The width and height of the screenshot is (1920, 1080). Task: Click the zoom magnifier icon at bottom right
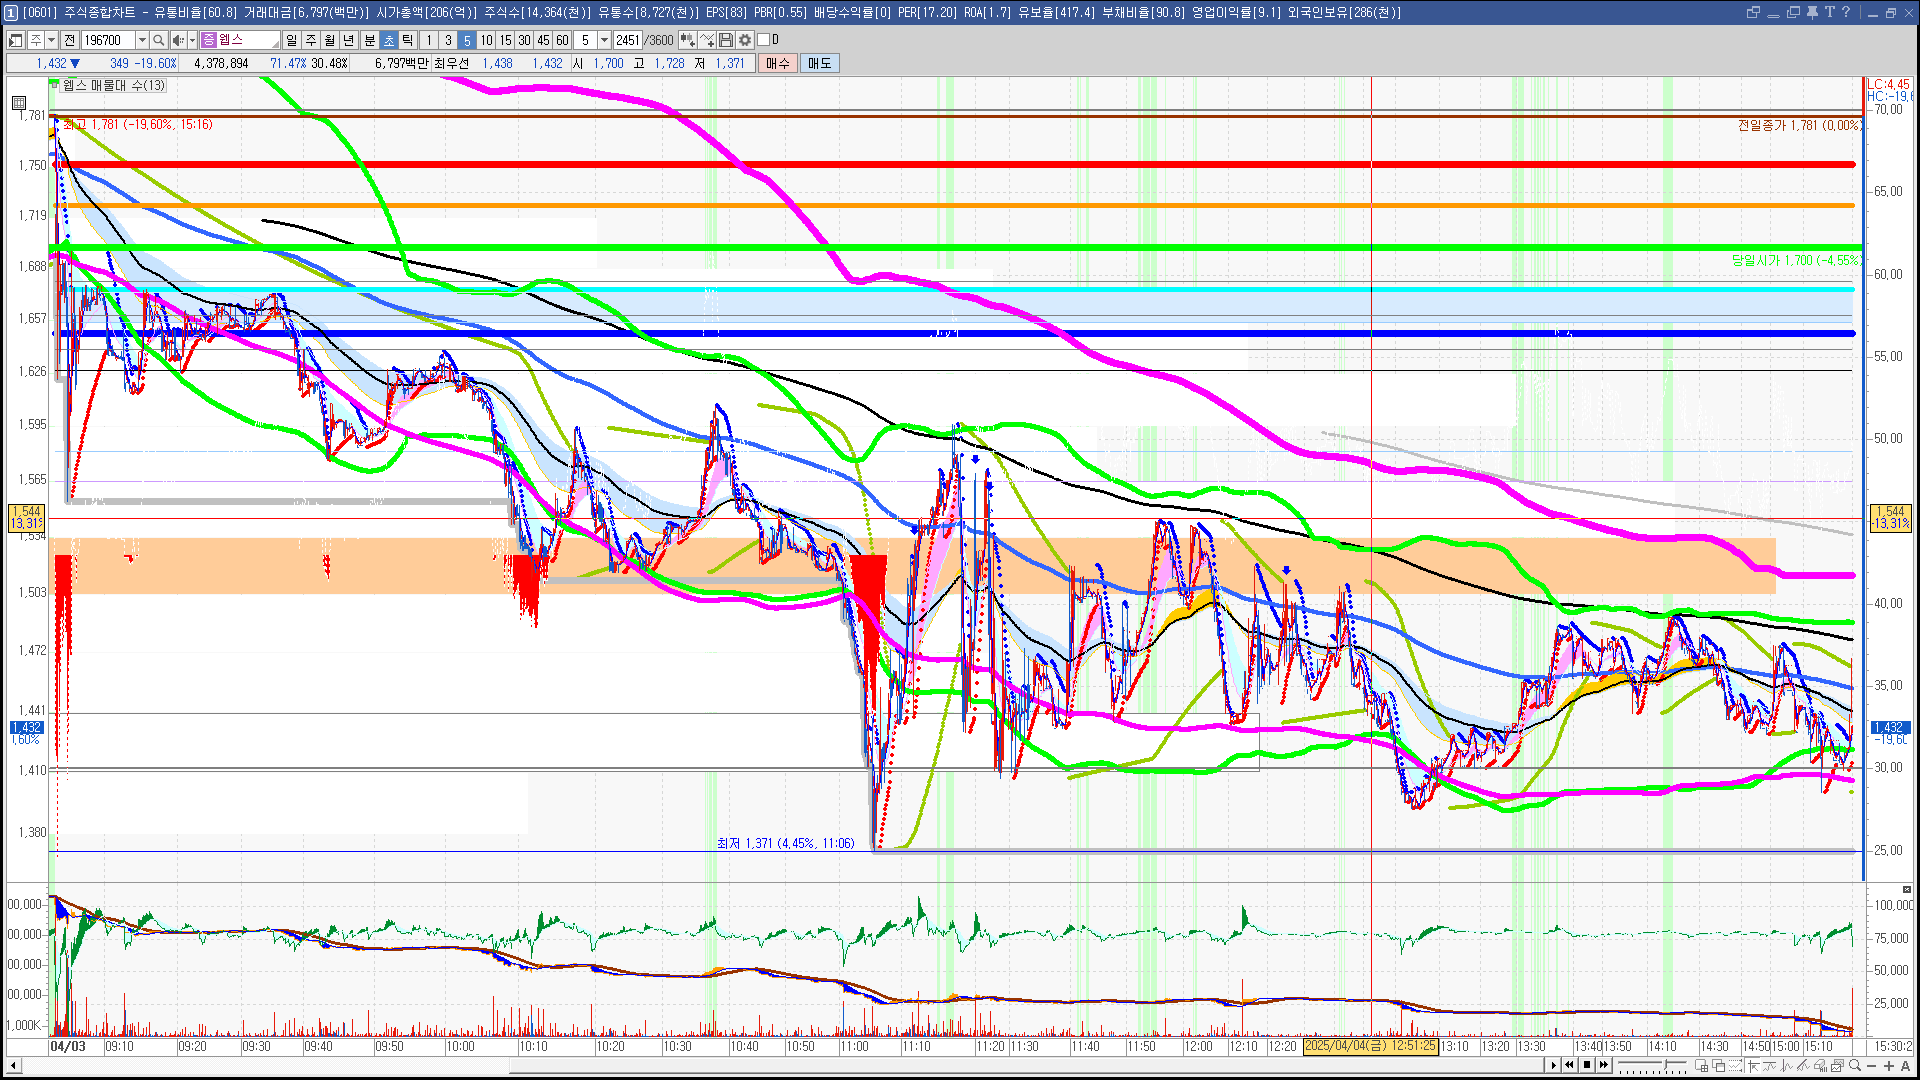tap(1855, 1065)
